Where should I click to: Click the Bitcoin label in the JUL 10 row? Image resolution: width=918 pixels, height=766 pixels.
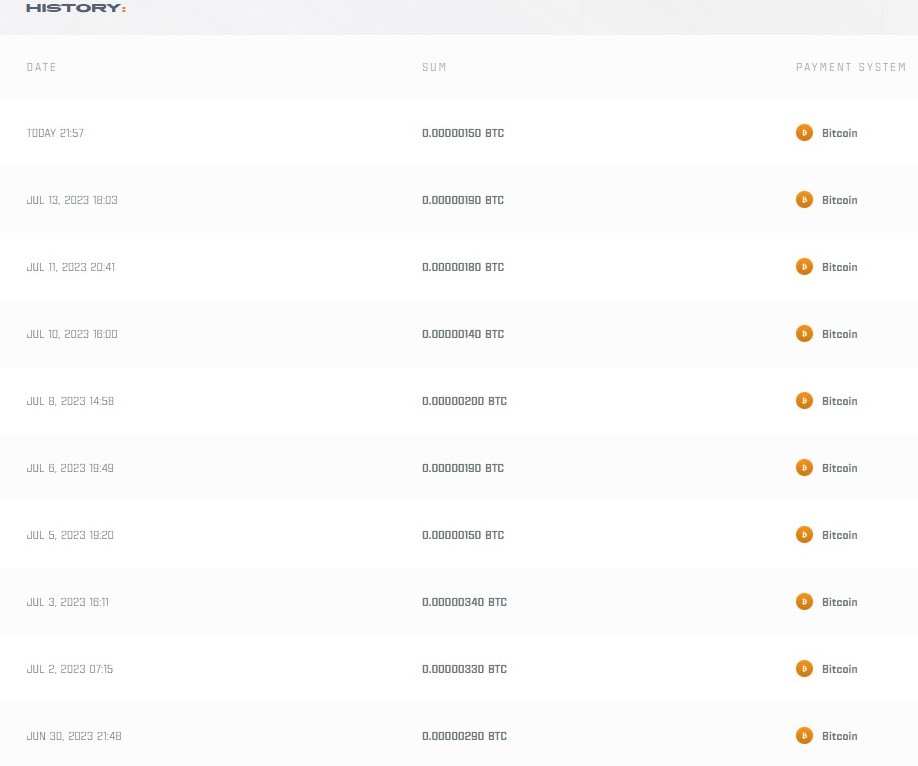(840, 334)
